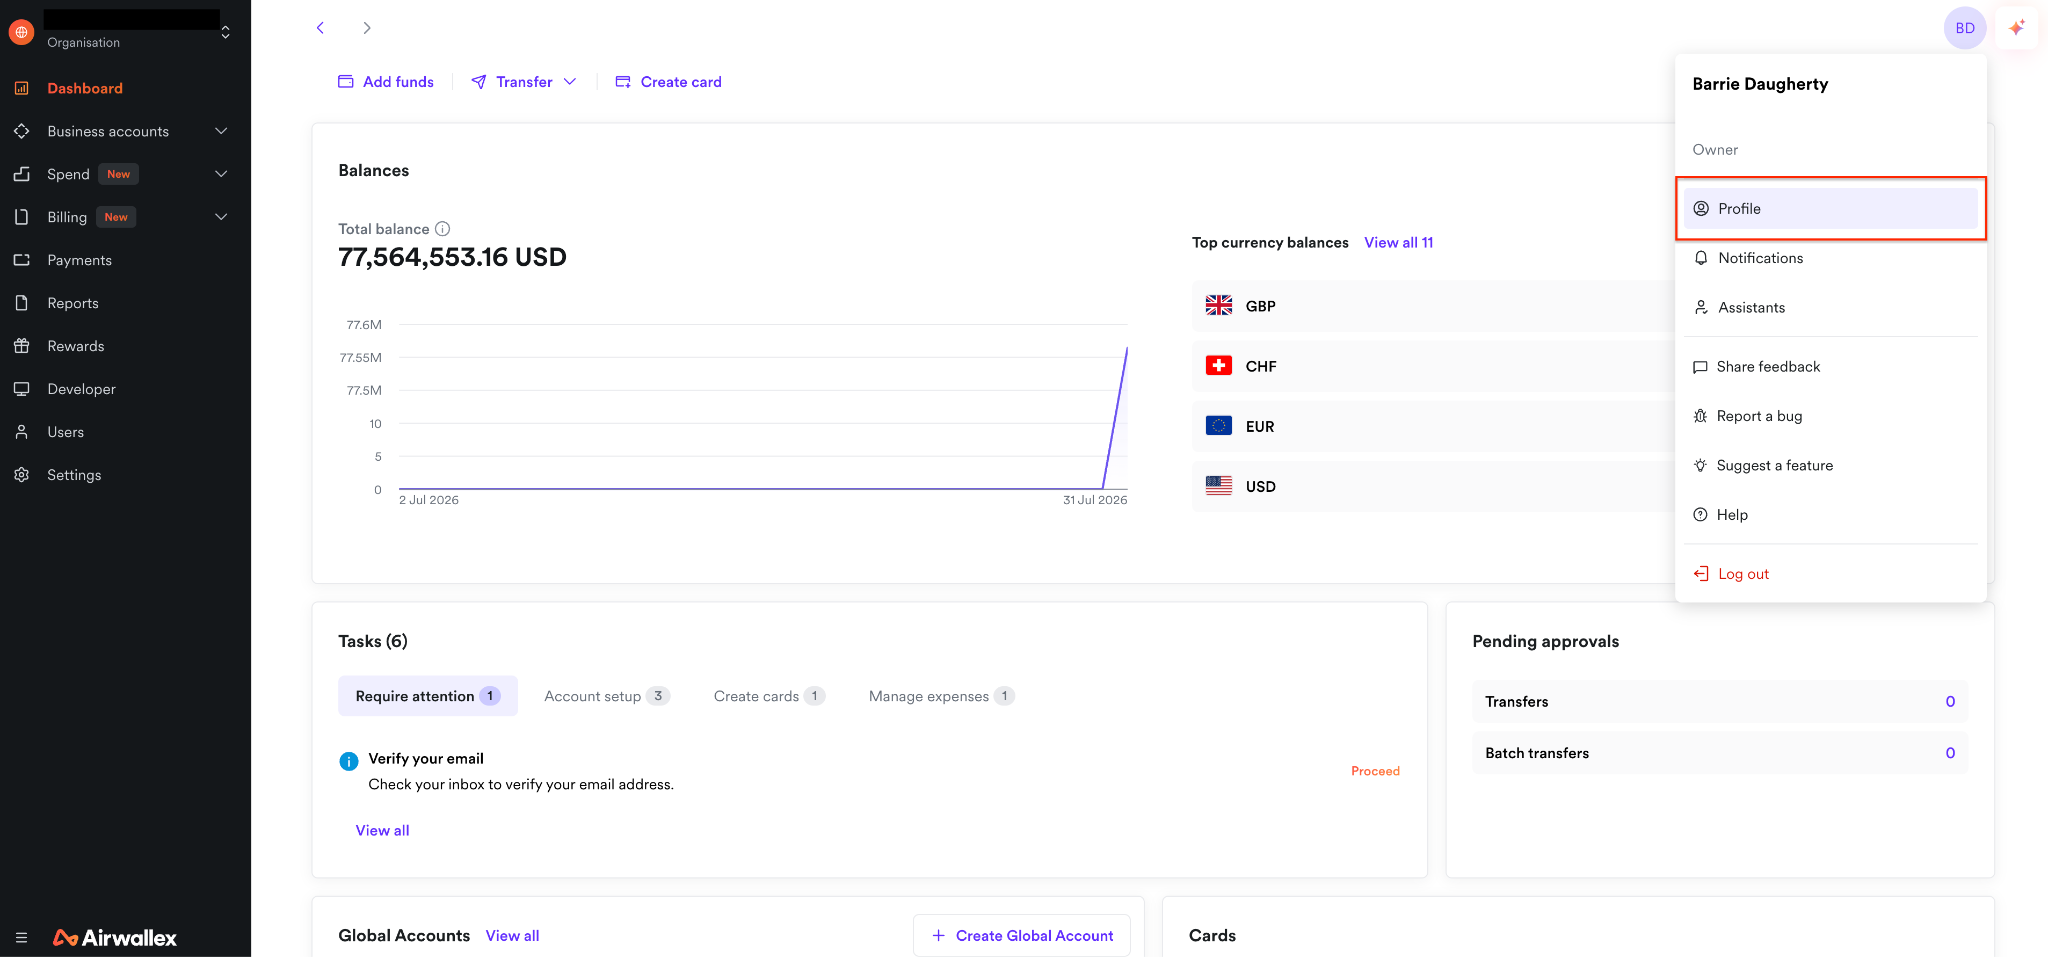
Task: Click the New badge next to Spend
Action: point(118,174)
